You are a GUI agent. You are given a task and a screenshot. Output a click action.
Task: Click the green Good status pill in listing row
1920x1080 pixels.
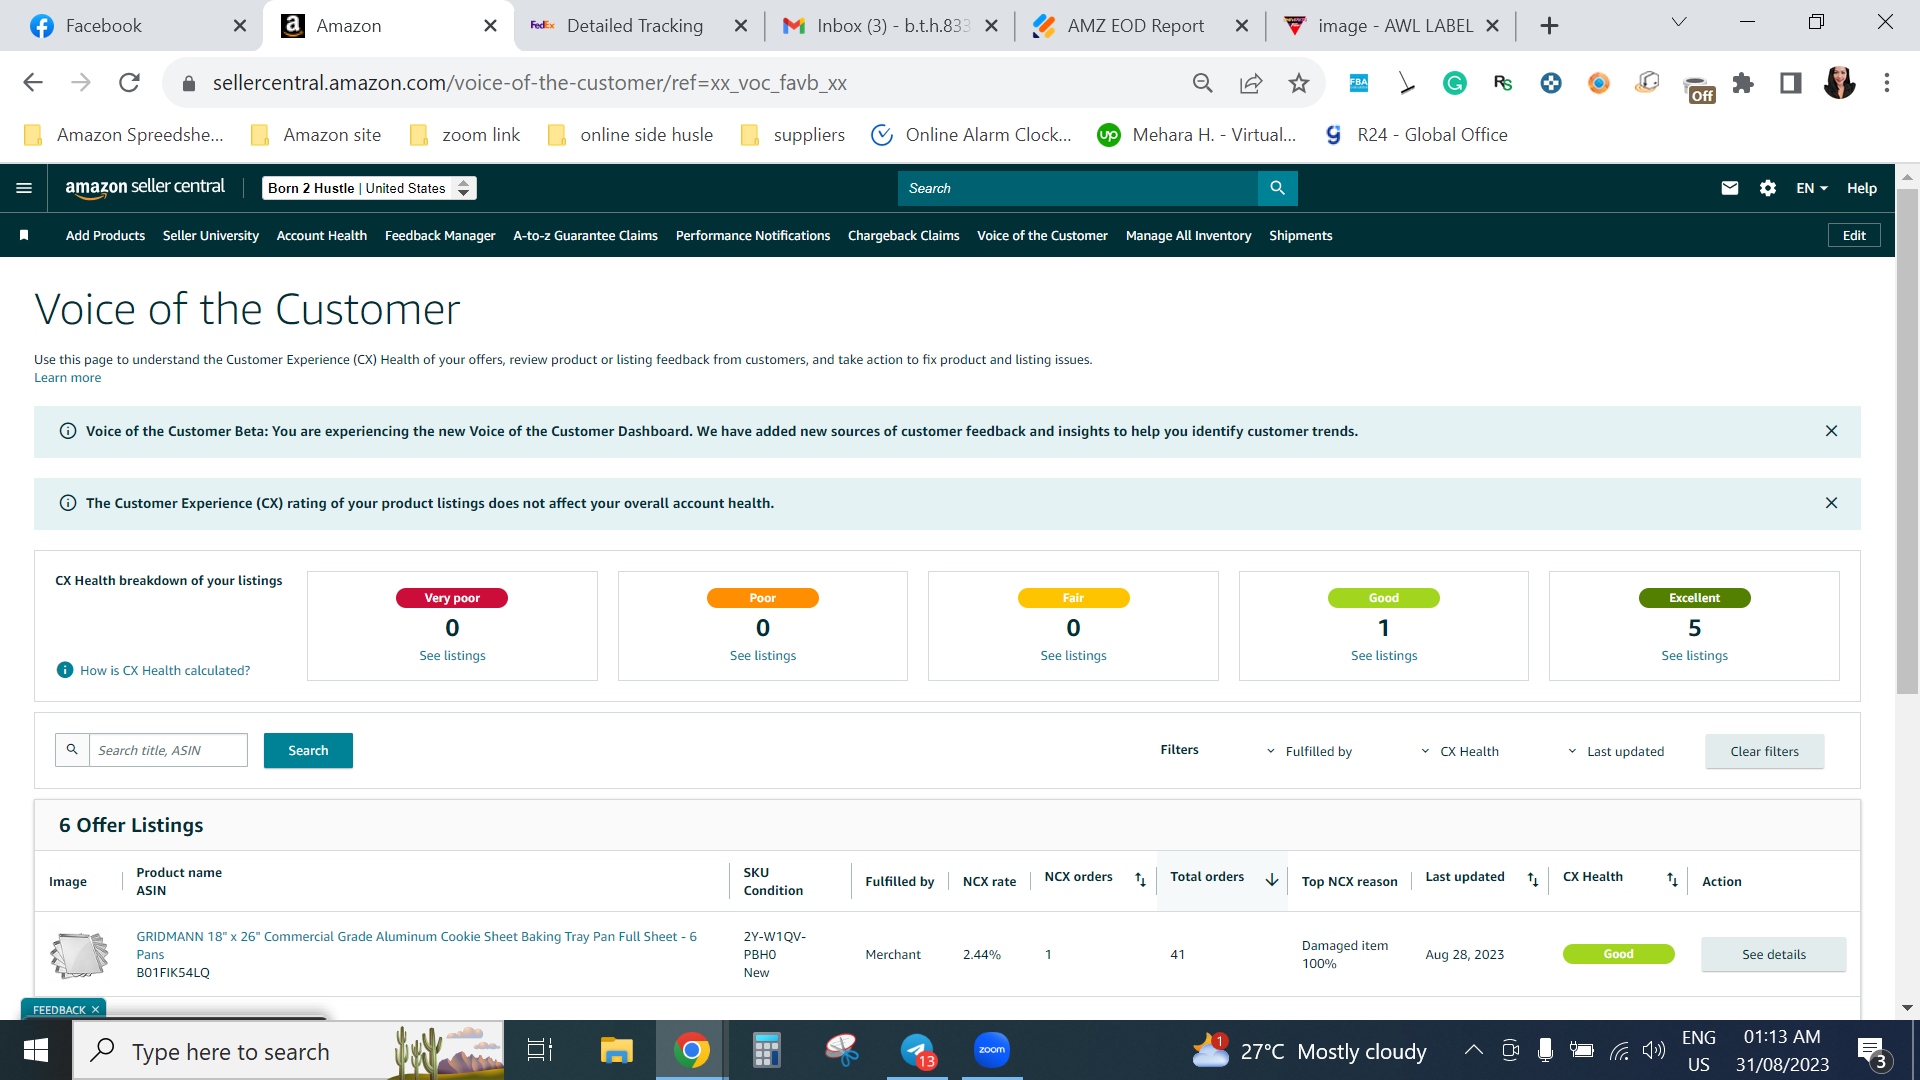pyautogui.click(x=1618, y=954)
